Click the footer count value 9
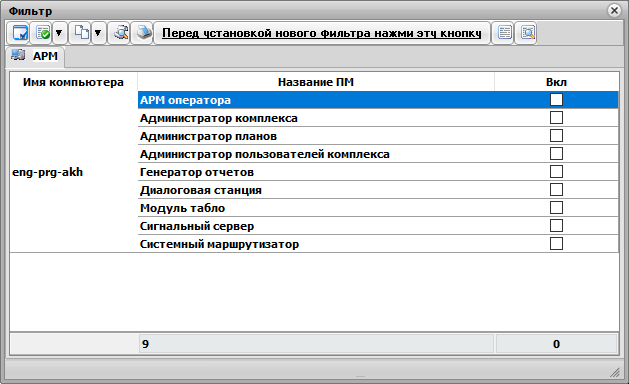This screenshot has height=384, width=629. [316, 344]
